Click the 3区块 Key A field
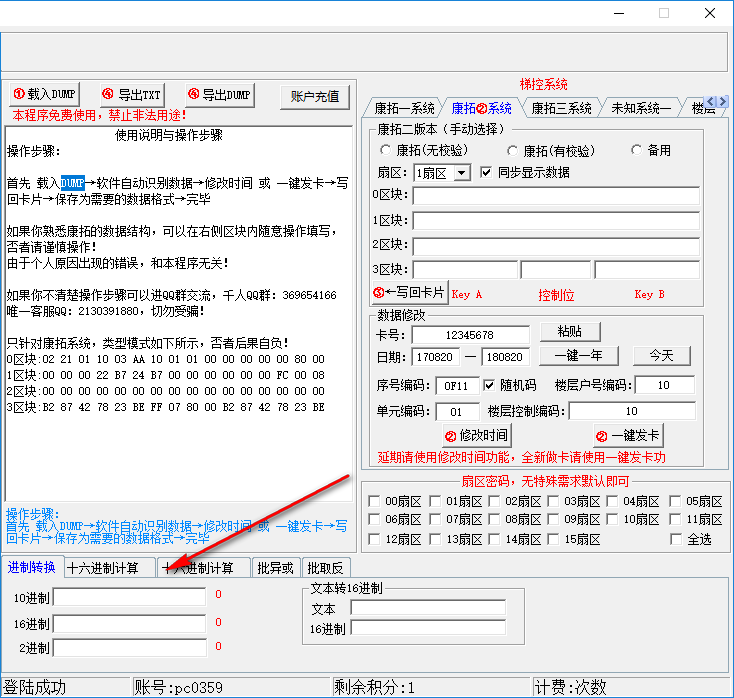Viewport: 734px width, 698px height. [x=465, y=270]
